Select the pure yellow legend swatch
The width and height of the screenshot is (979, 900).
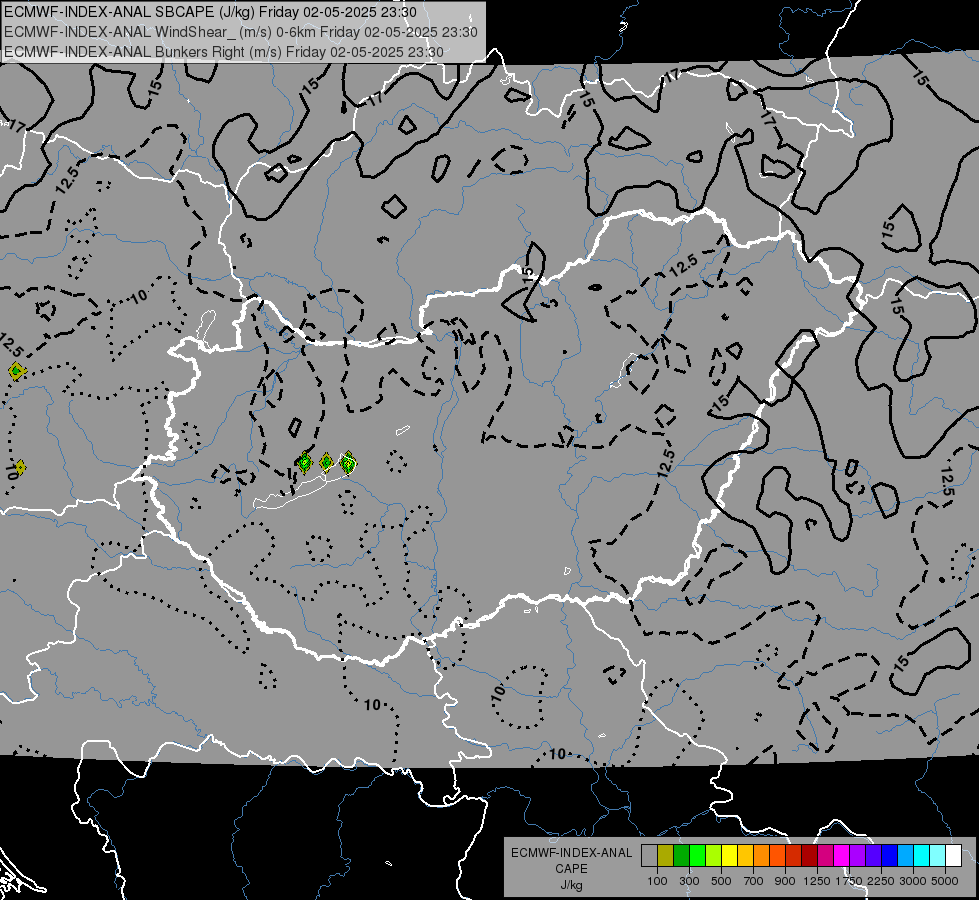729,856
